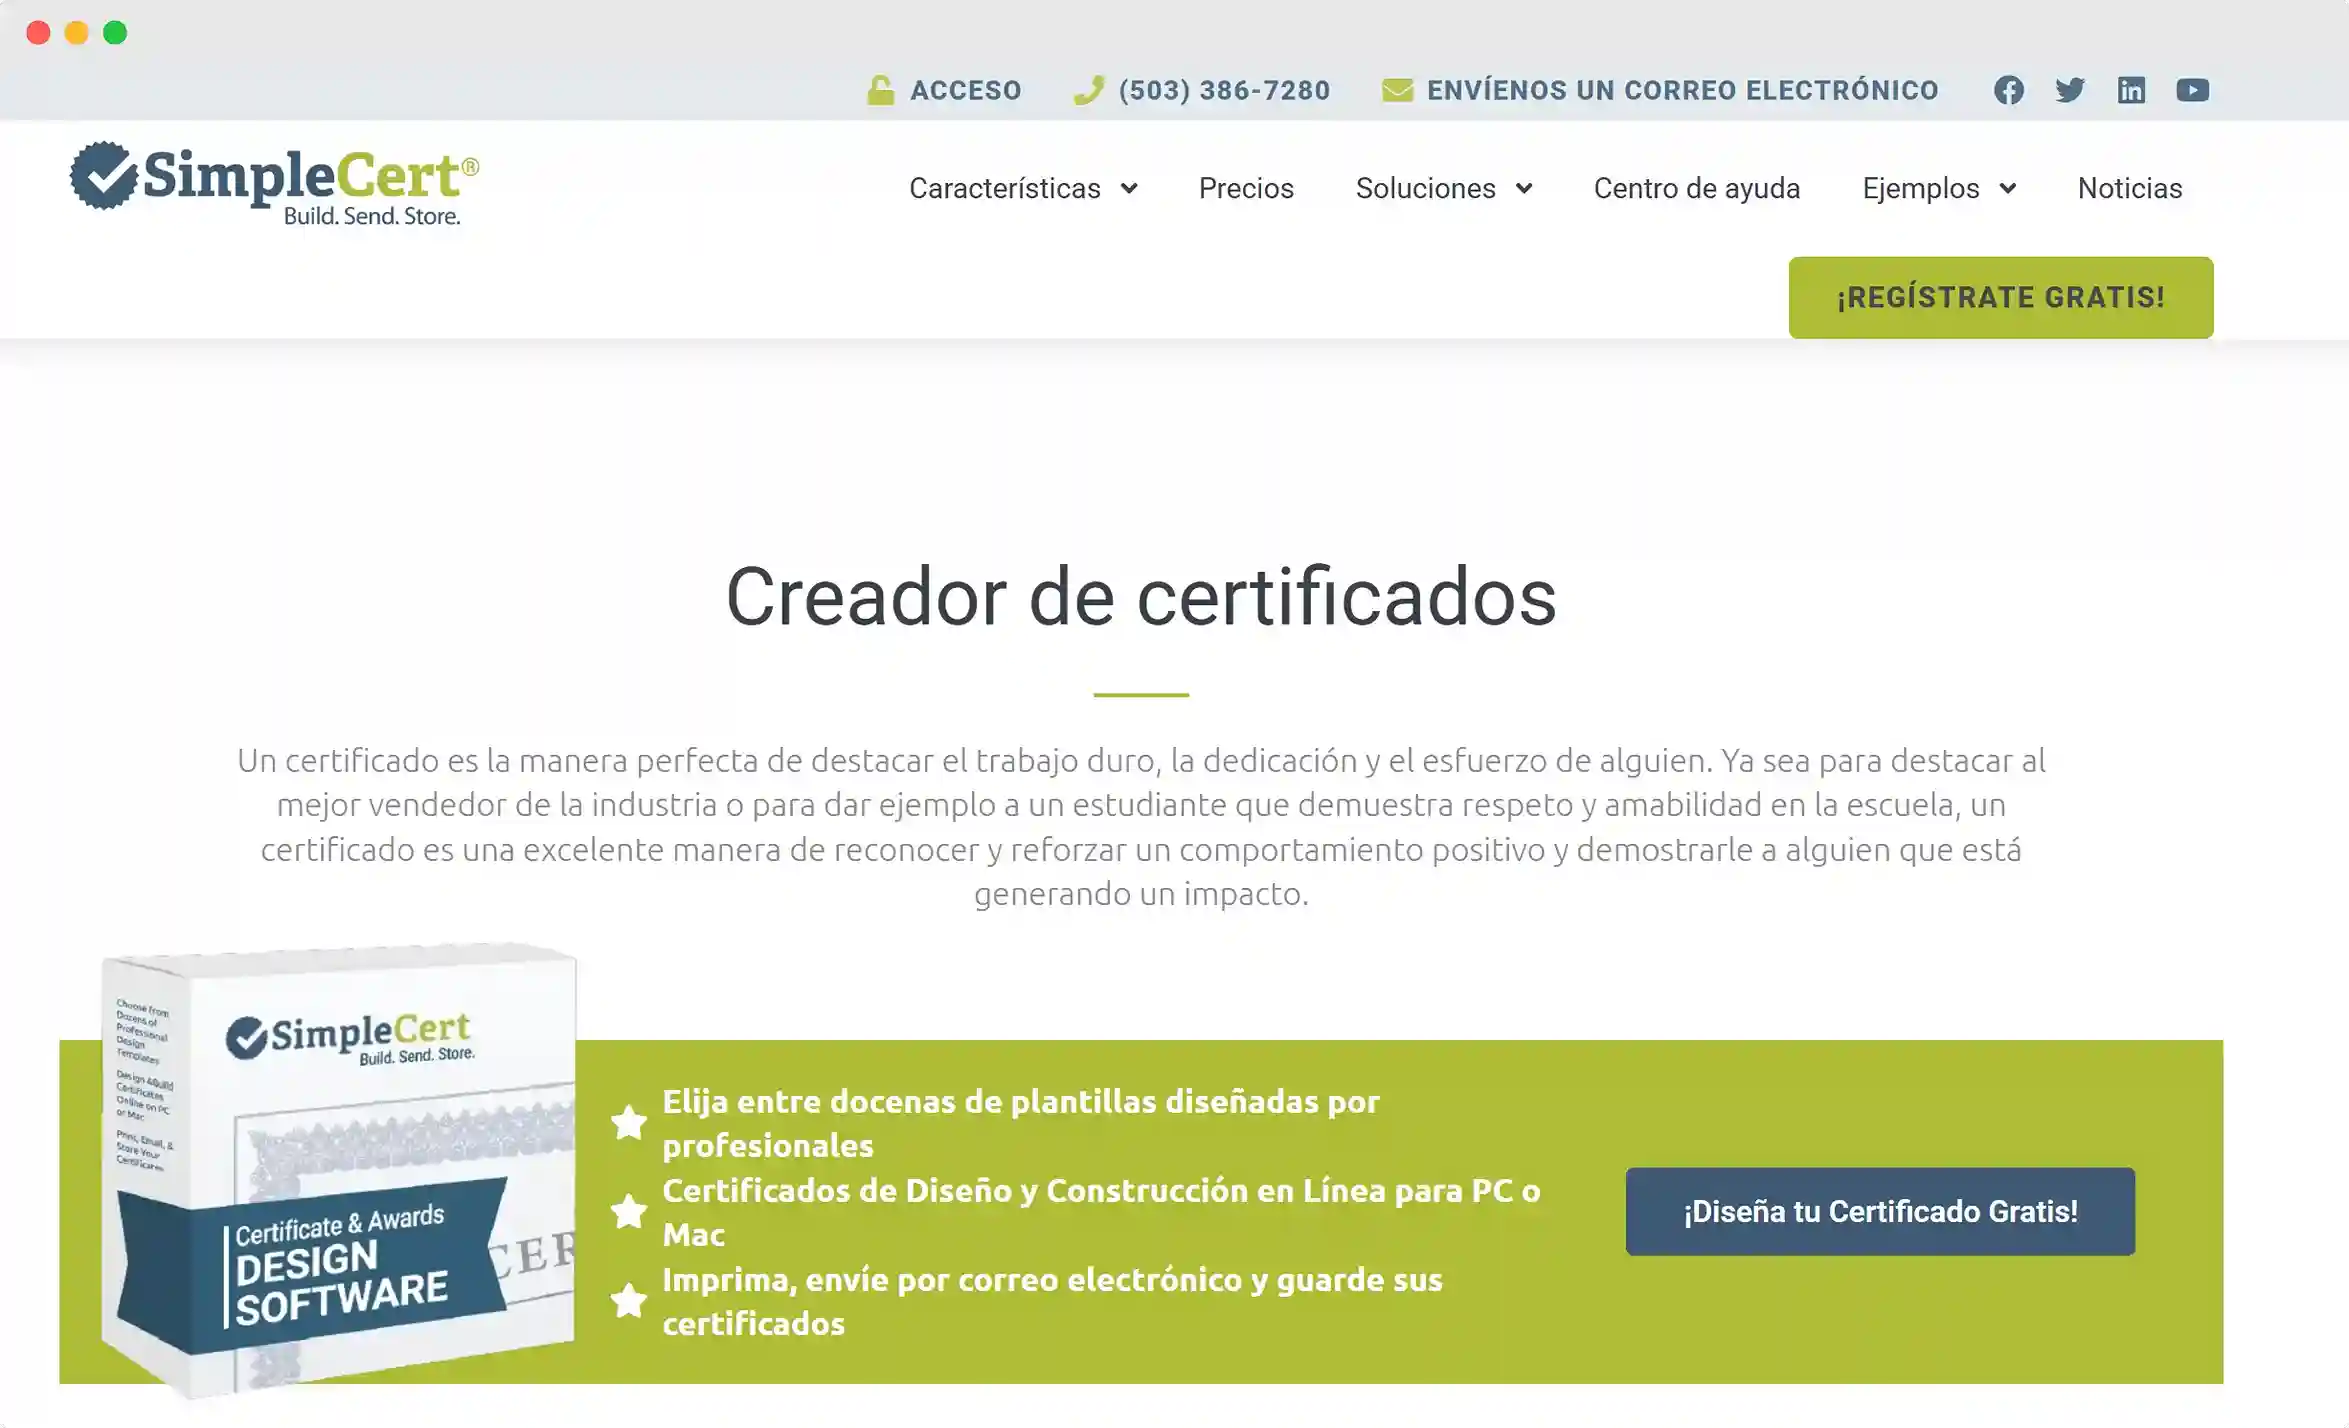Image resolution: width=2349 pixels, height=1428 pixels.
Task: Expand the Ejemplos dropdown menu
Action: [x=1938, y=188]
